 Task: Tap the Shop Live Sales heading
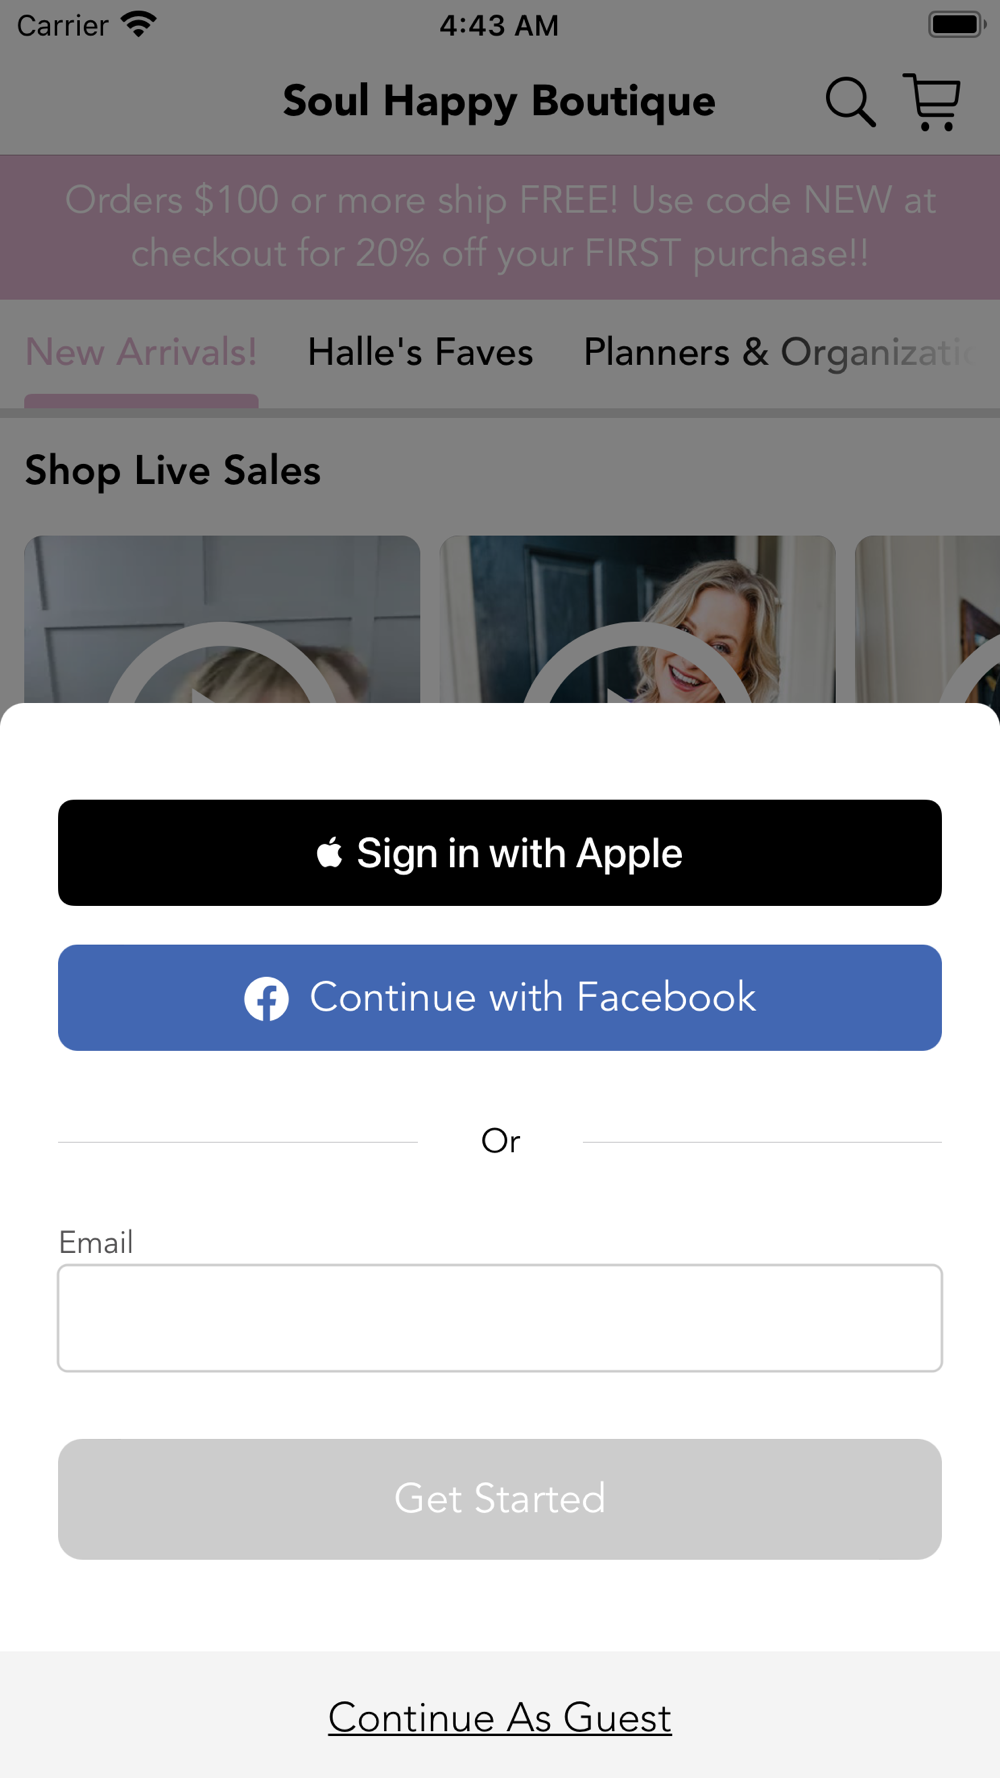pyautogui.click(x=173, y=471)
